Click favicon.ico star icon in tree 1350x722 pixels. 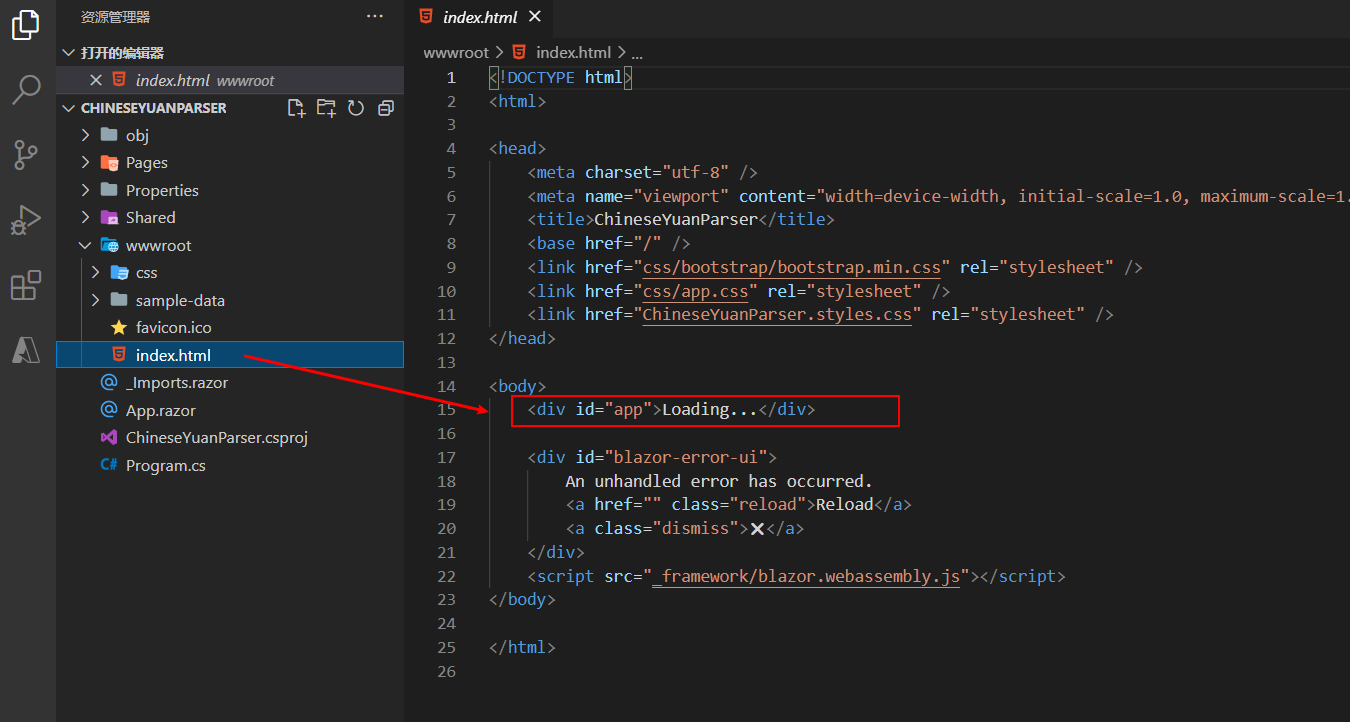click(x=119, y=327)
